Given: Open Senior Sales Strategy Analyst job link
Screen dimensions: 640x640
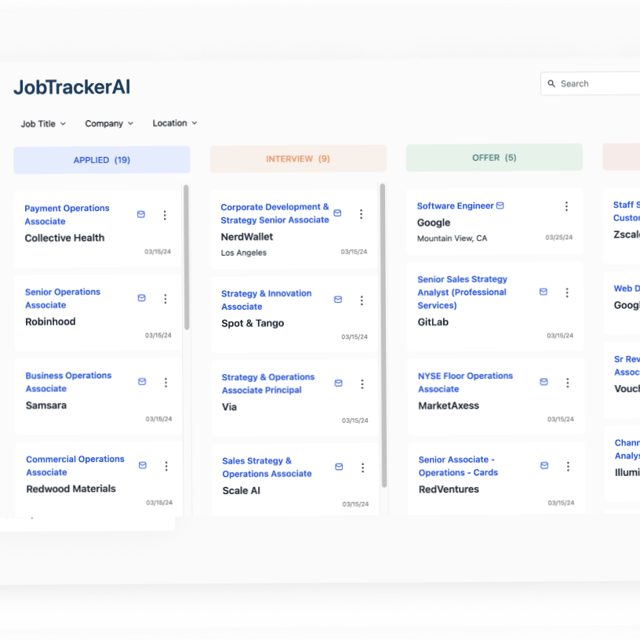Looking at the screenshot, I should point(462,292).
